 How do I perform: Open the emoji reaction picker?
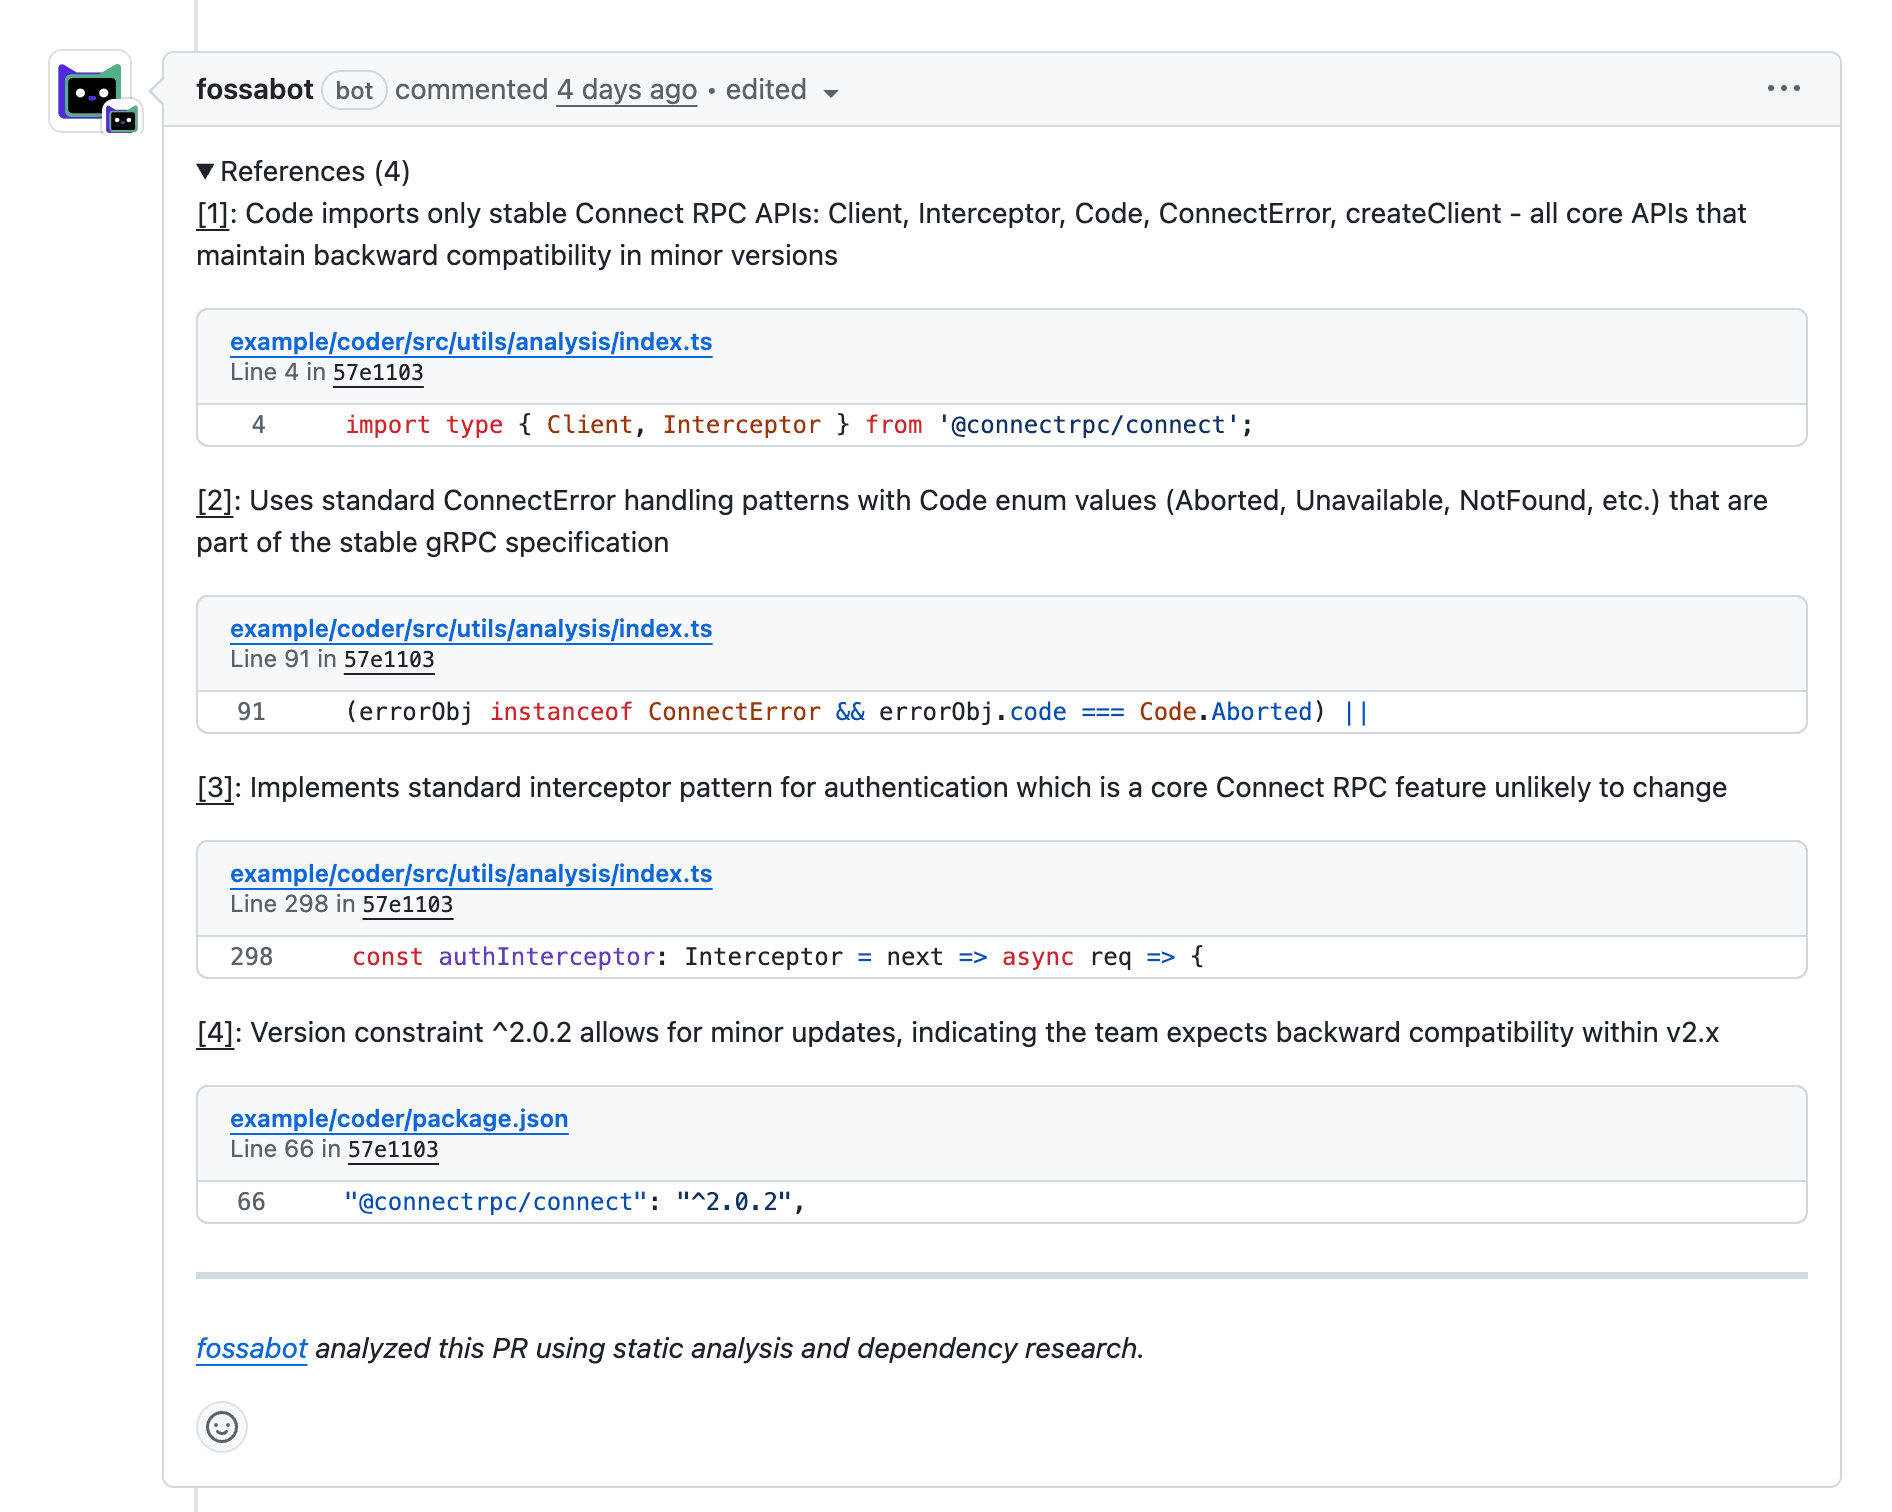point(222,1427)
